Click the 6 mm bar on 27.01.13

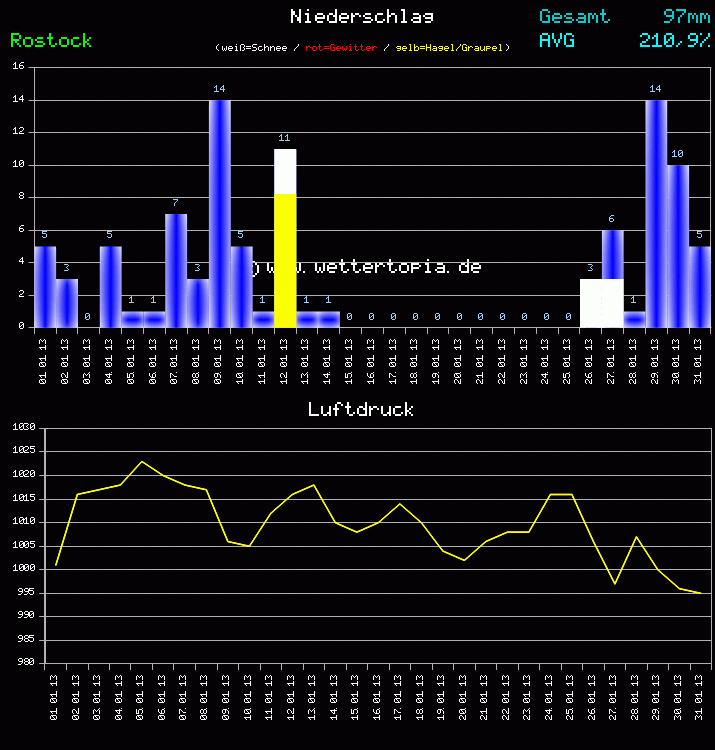[x=613, y=255]
